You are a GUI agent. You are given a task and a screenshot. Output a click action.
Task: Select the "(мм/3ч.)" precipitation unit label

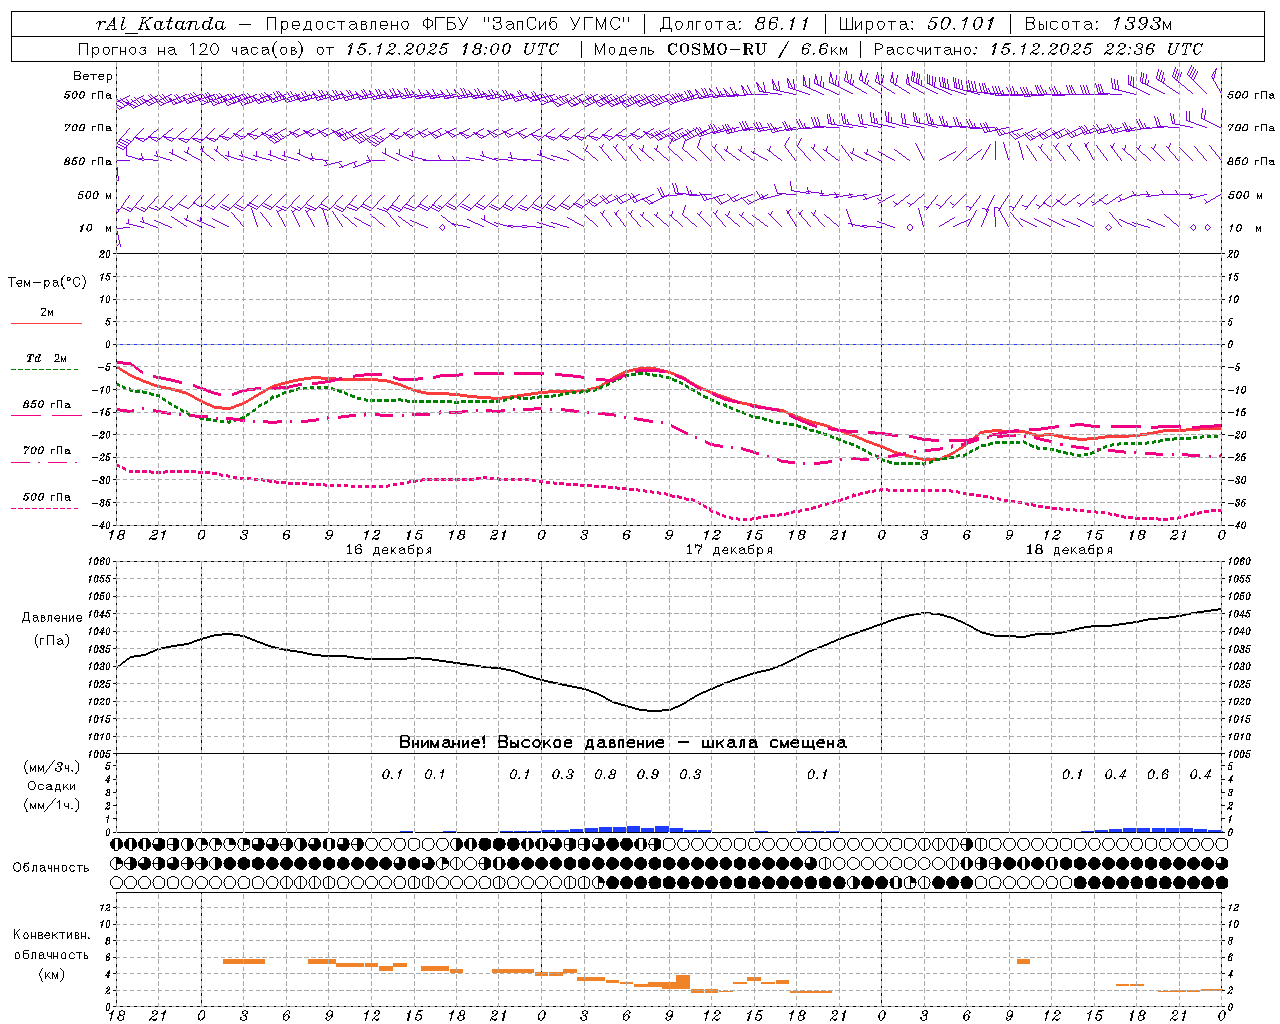[52, 767]
